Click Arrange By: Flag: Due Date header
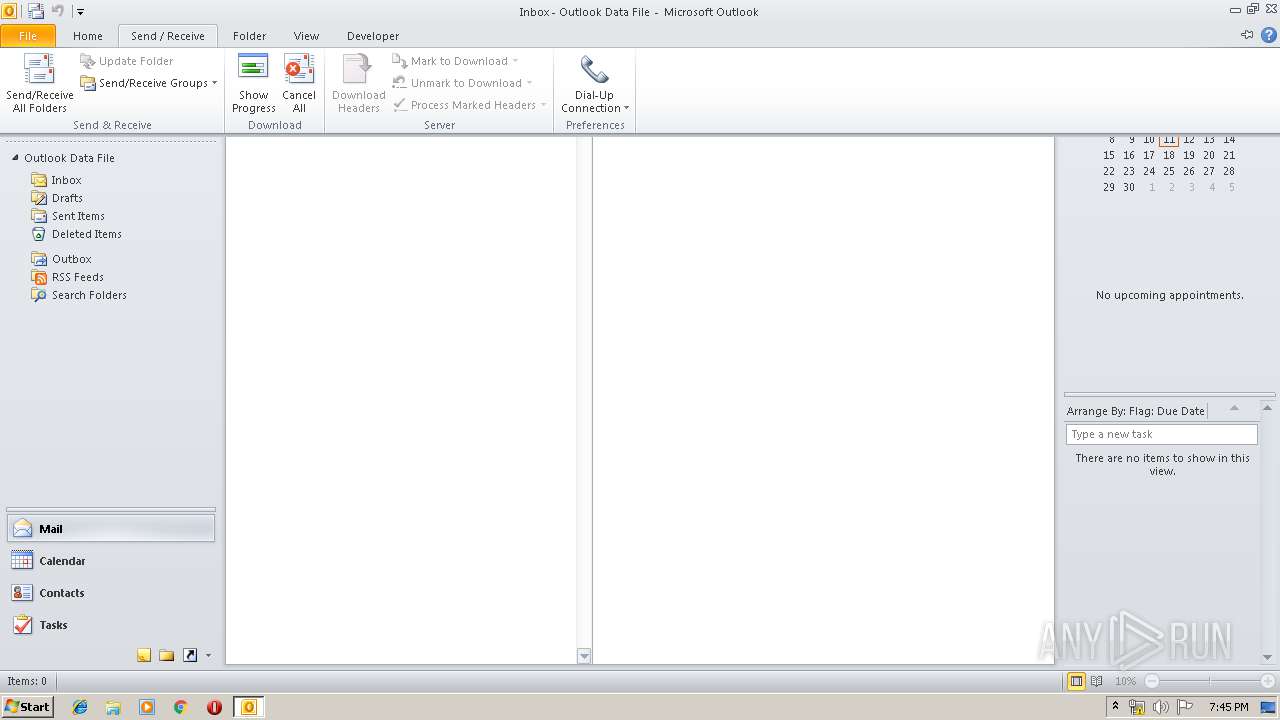This screenshot has height=720, width=1280. (x=1135, y=411)
